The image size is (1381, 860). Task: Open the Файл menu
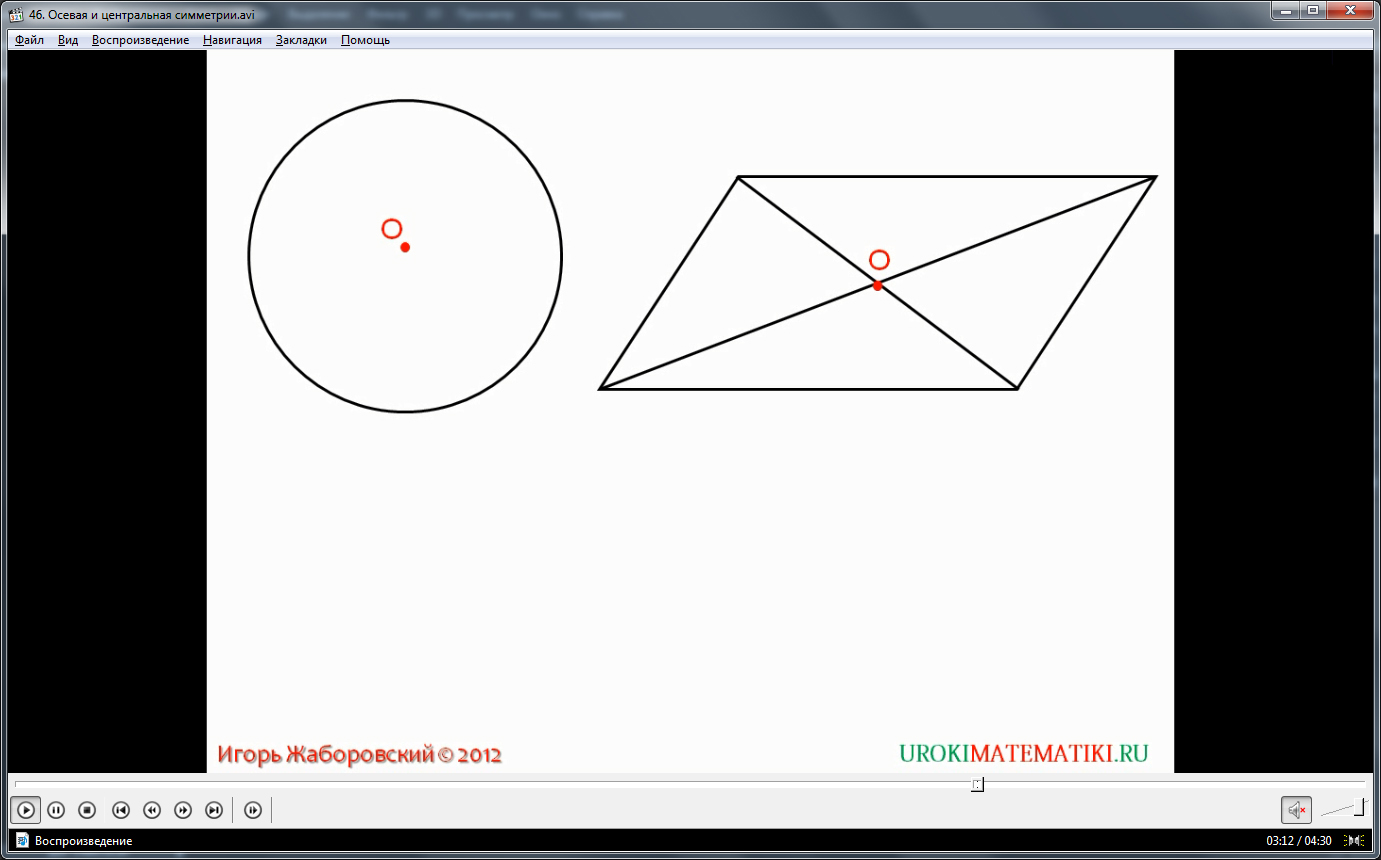[x=29, y=40]
